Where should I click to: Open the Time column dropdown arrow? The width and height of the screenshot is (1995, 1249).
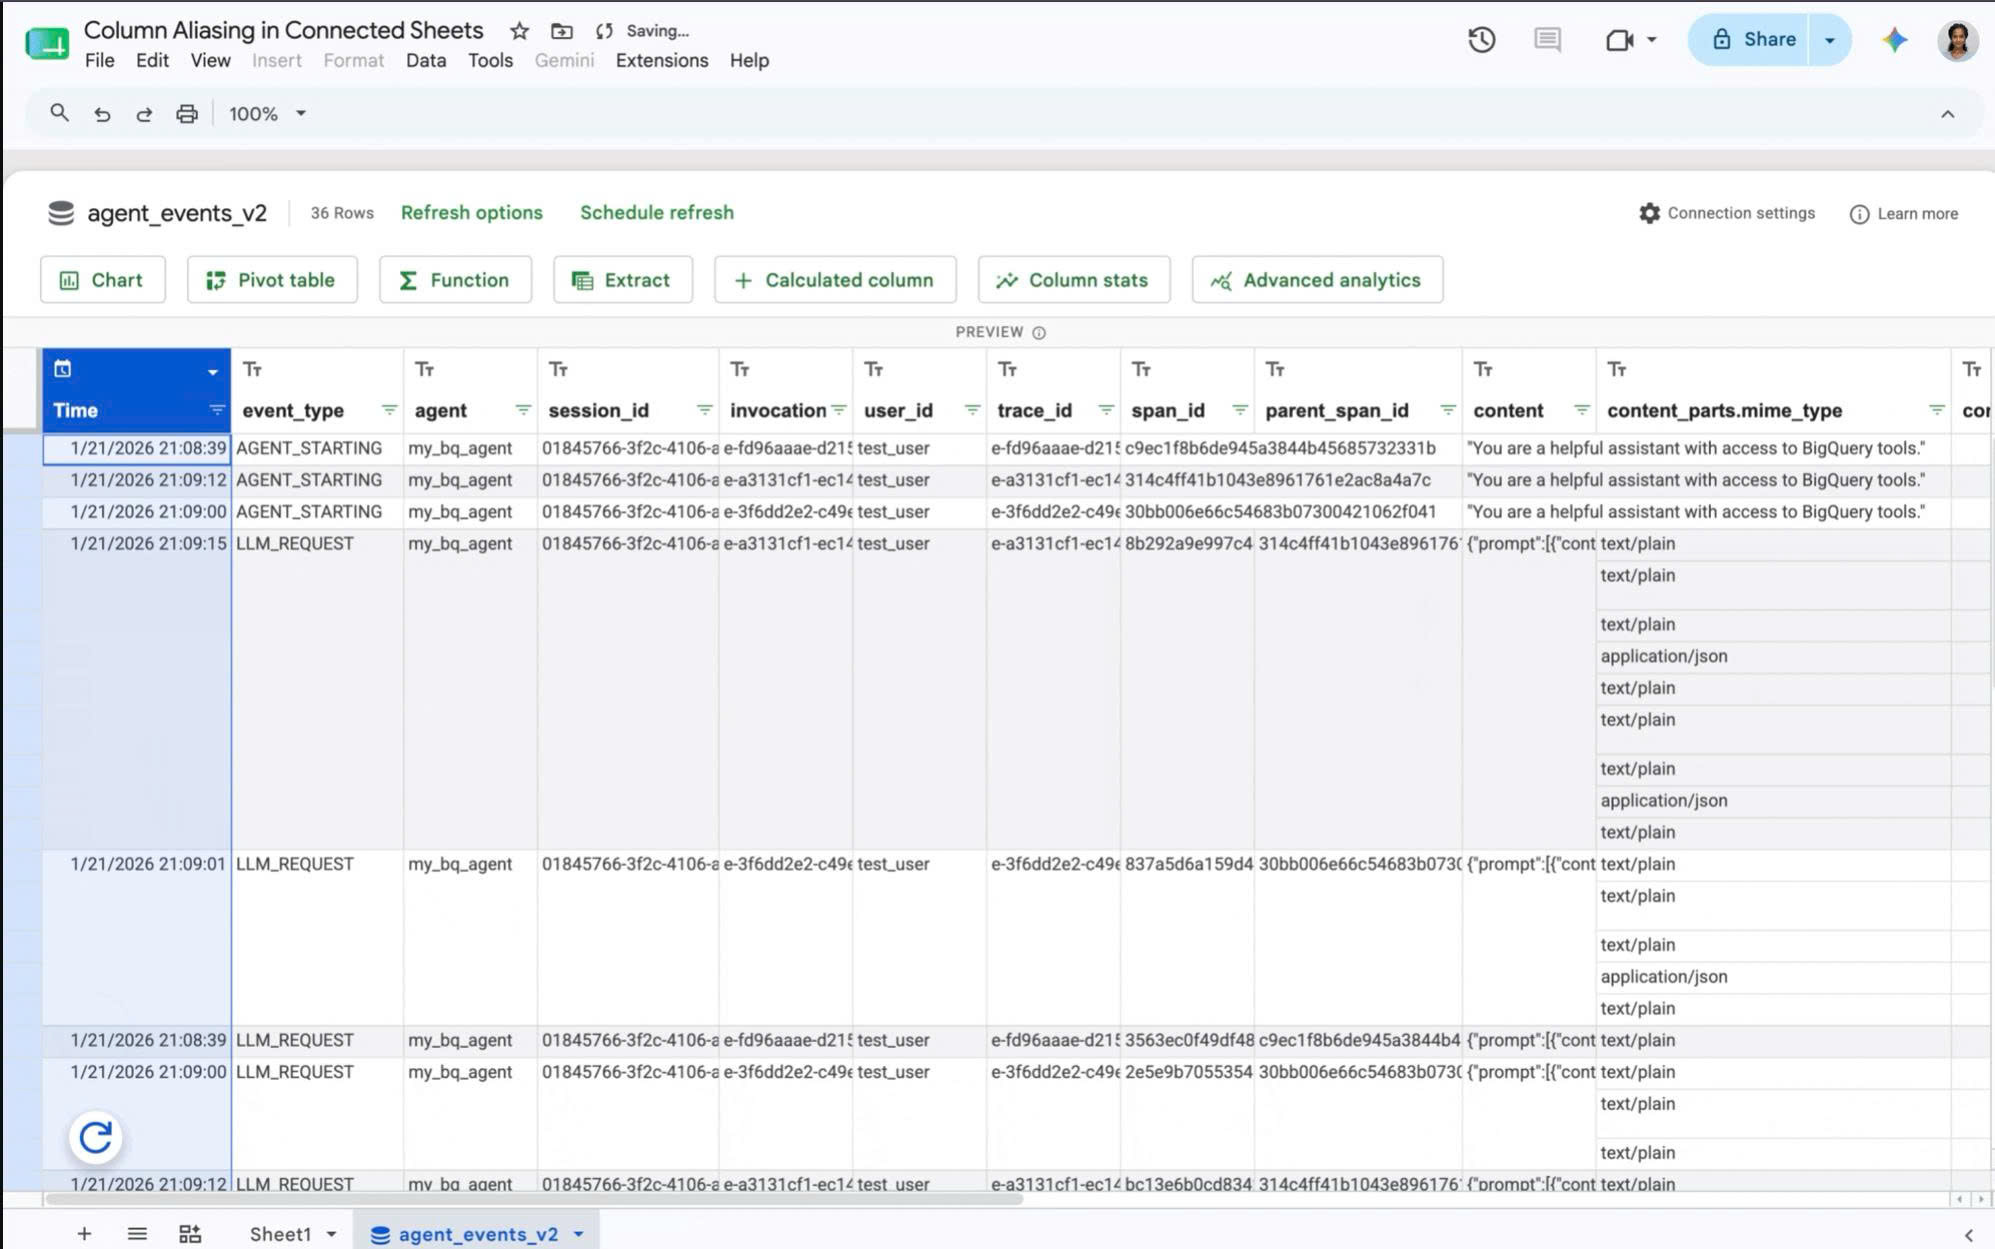coord(213,372)
